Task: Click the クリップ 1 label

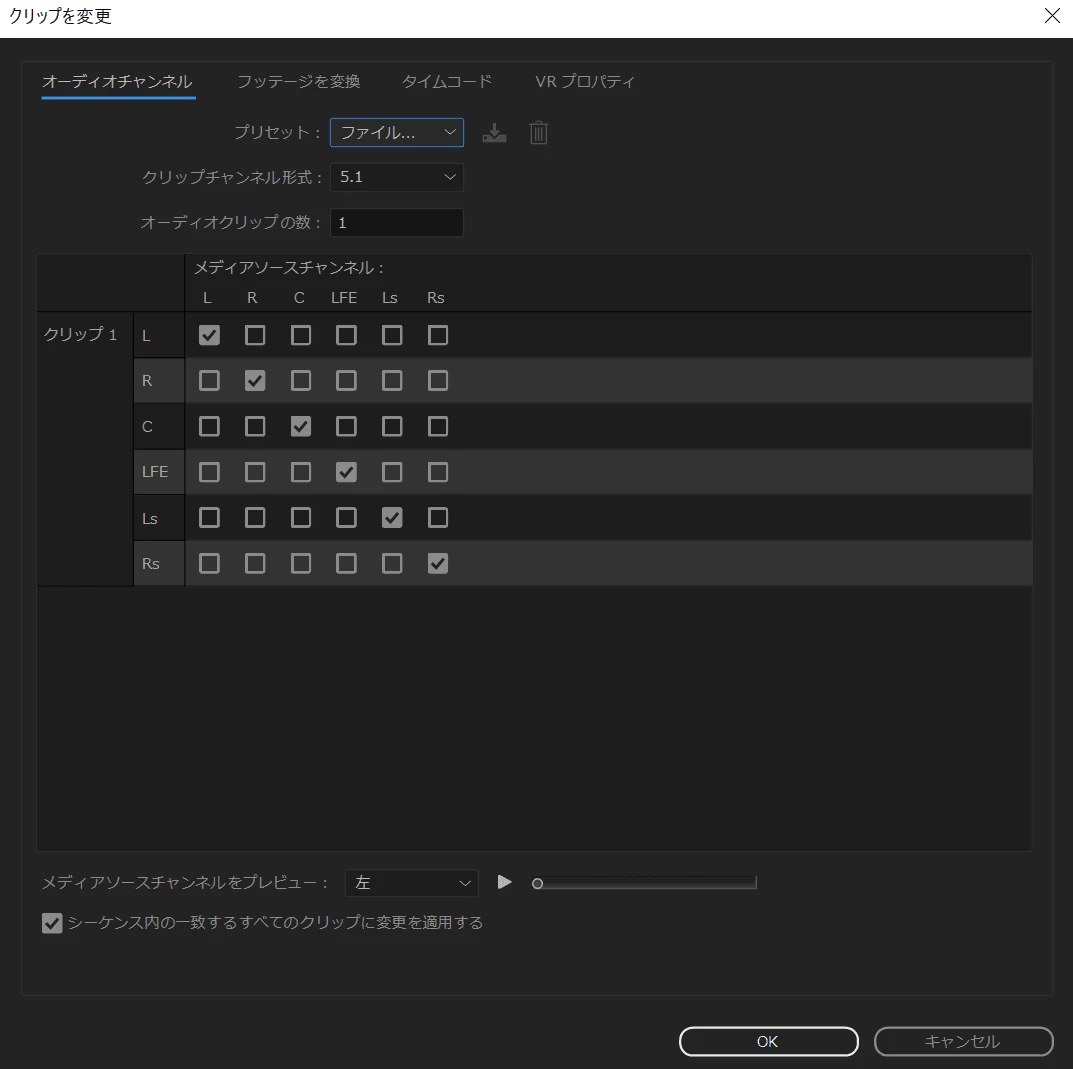Action: (x=80, y=334)
